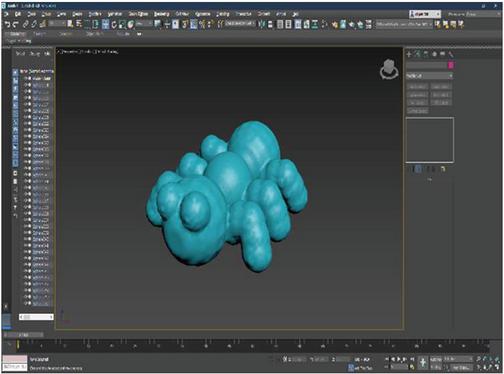Toggle the Window/Crossing selection mode
Viewport: 504px width, 374px height.
click(x=95, y=24)
